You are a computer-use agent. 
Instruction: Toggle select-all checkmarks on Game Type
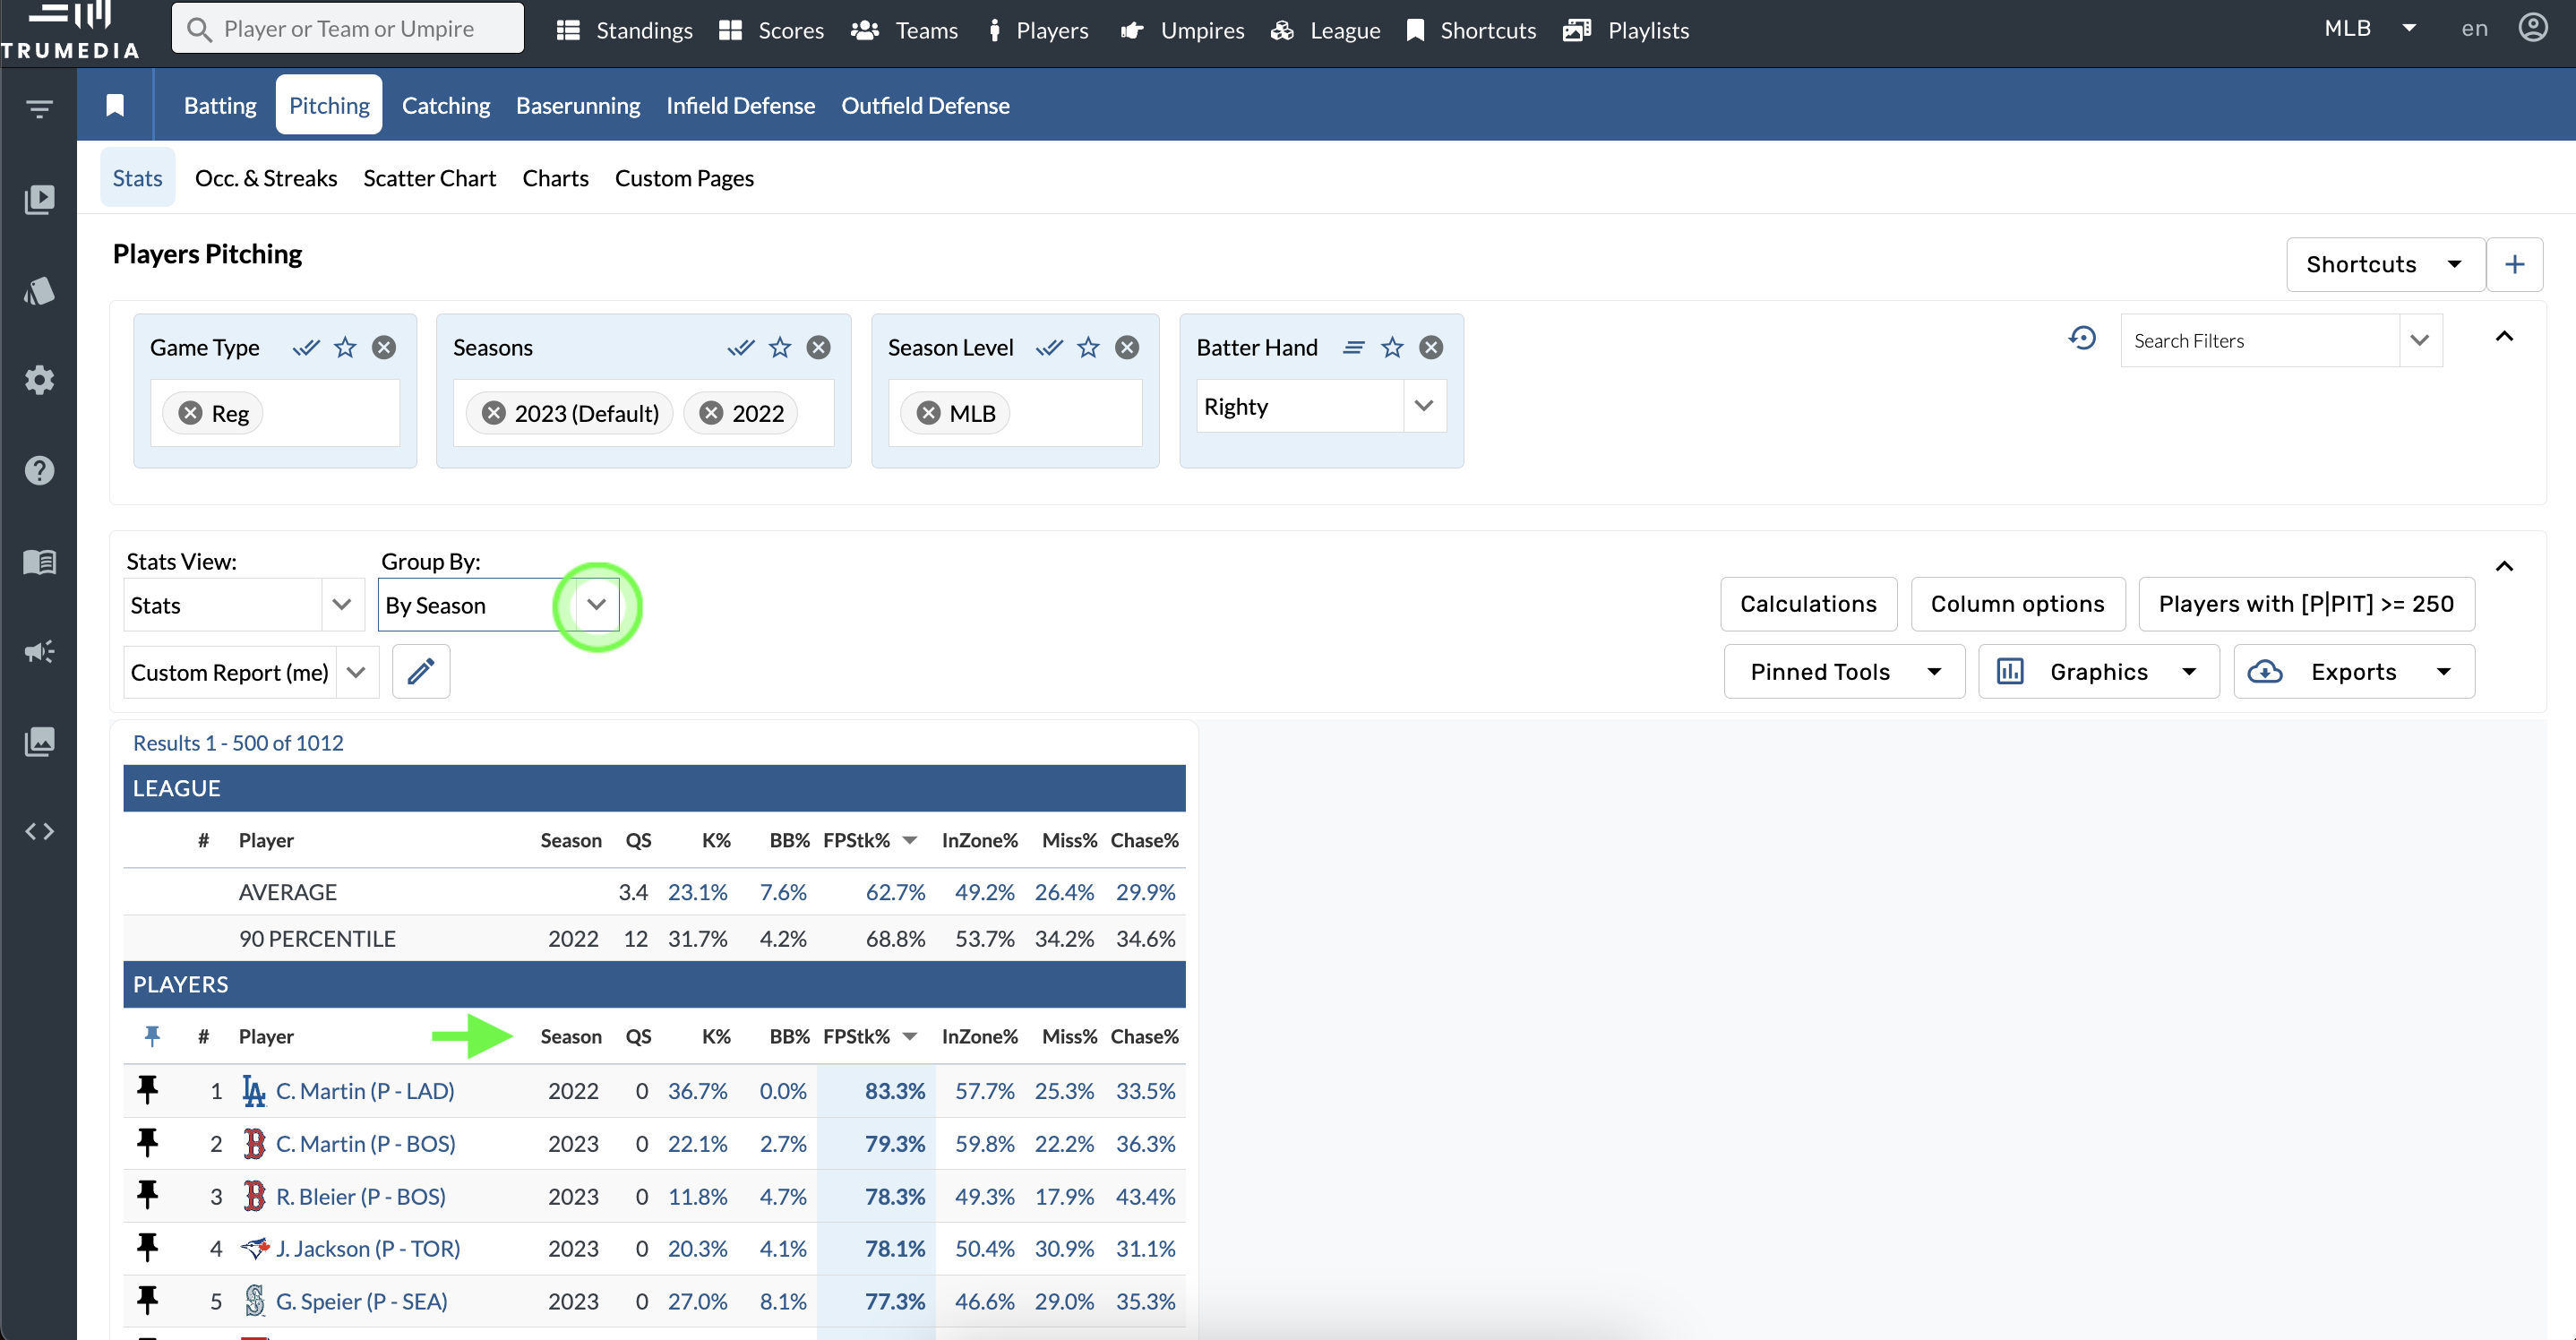[305, 347]
